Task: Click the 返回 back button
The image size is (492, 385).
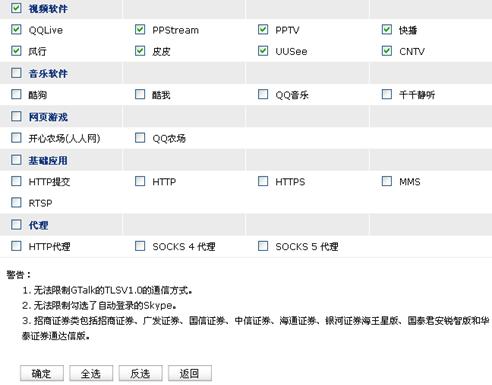Action: click(190, 373)
